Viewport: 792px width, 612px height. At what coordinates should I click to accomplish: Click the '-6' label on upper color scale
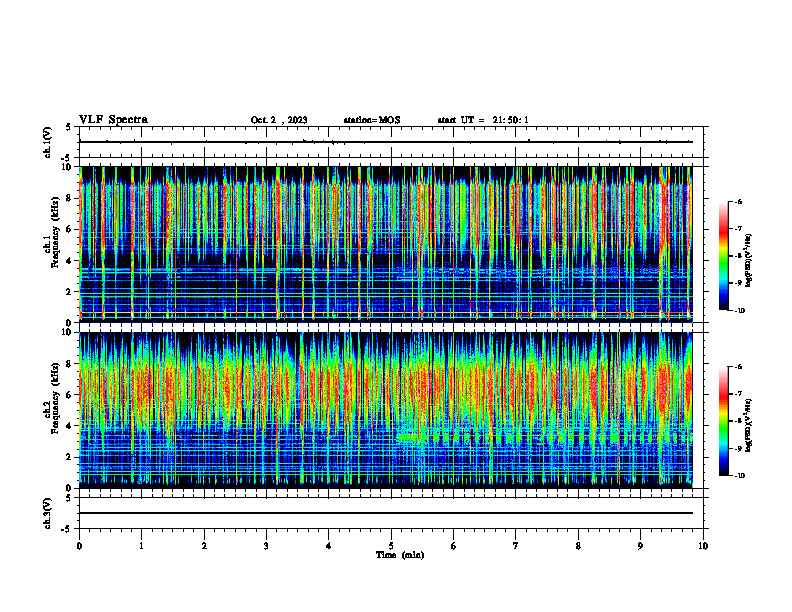[x=738, y=202]
